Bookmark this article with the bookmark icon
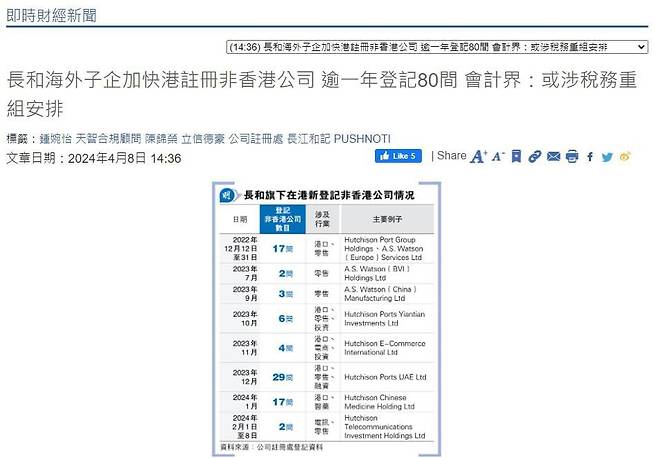The image size is (658, 458). 517,157
